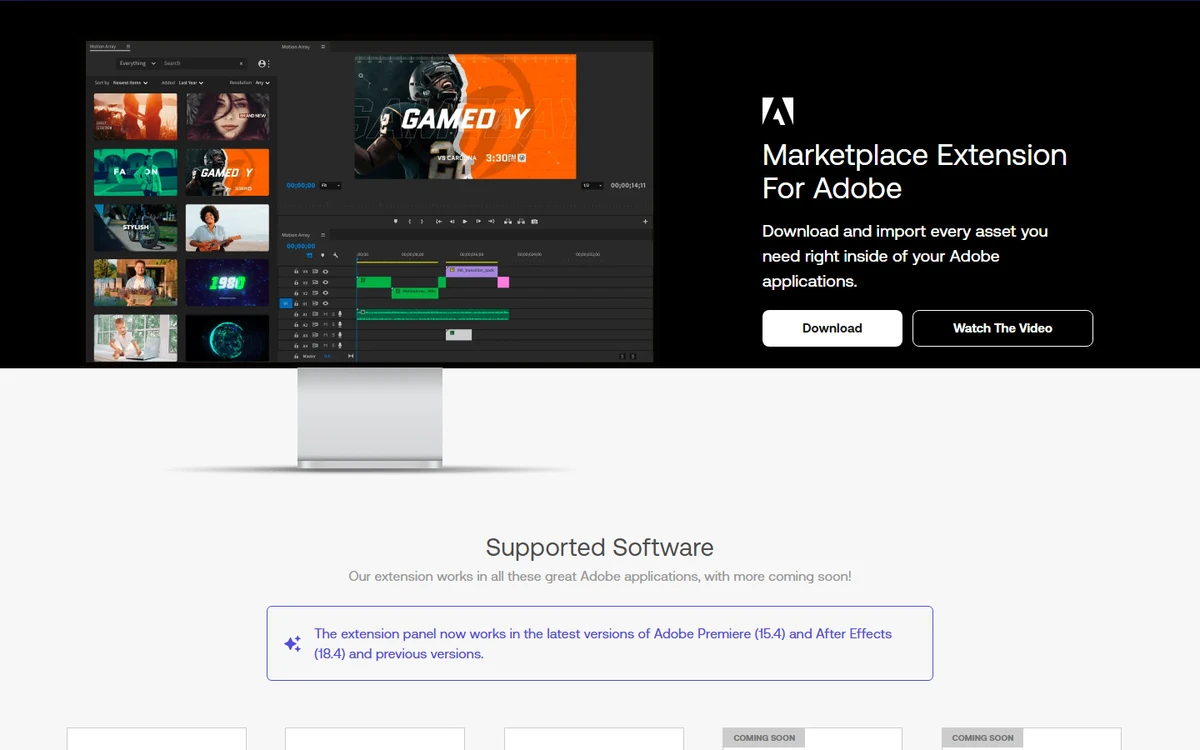Hide video track V2 using its eye icon

pos(325,293)
